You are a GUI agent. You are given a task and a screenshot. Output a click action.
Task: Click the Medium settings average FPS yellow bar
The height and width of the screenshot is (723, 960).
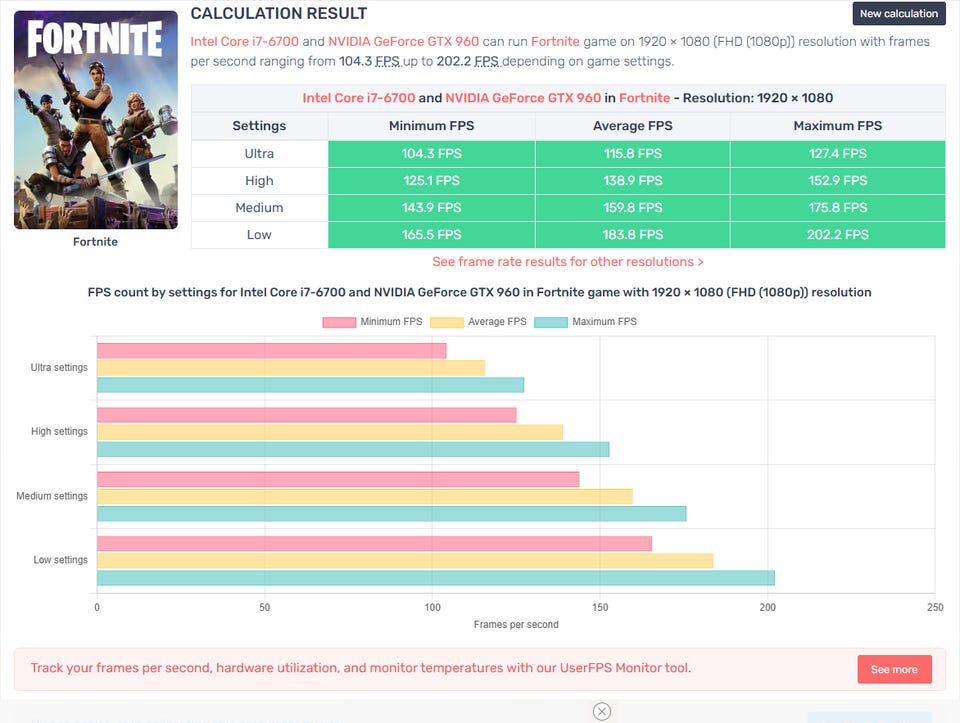(365, 496)
